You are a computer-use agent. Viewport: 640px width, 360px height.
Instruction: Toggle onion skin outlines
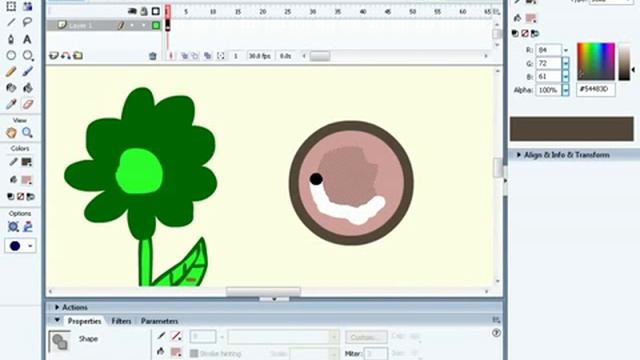[195, 56]
